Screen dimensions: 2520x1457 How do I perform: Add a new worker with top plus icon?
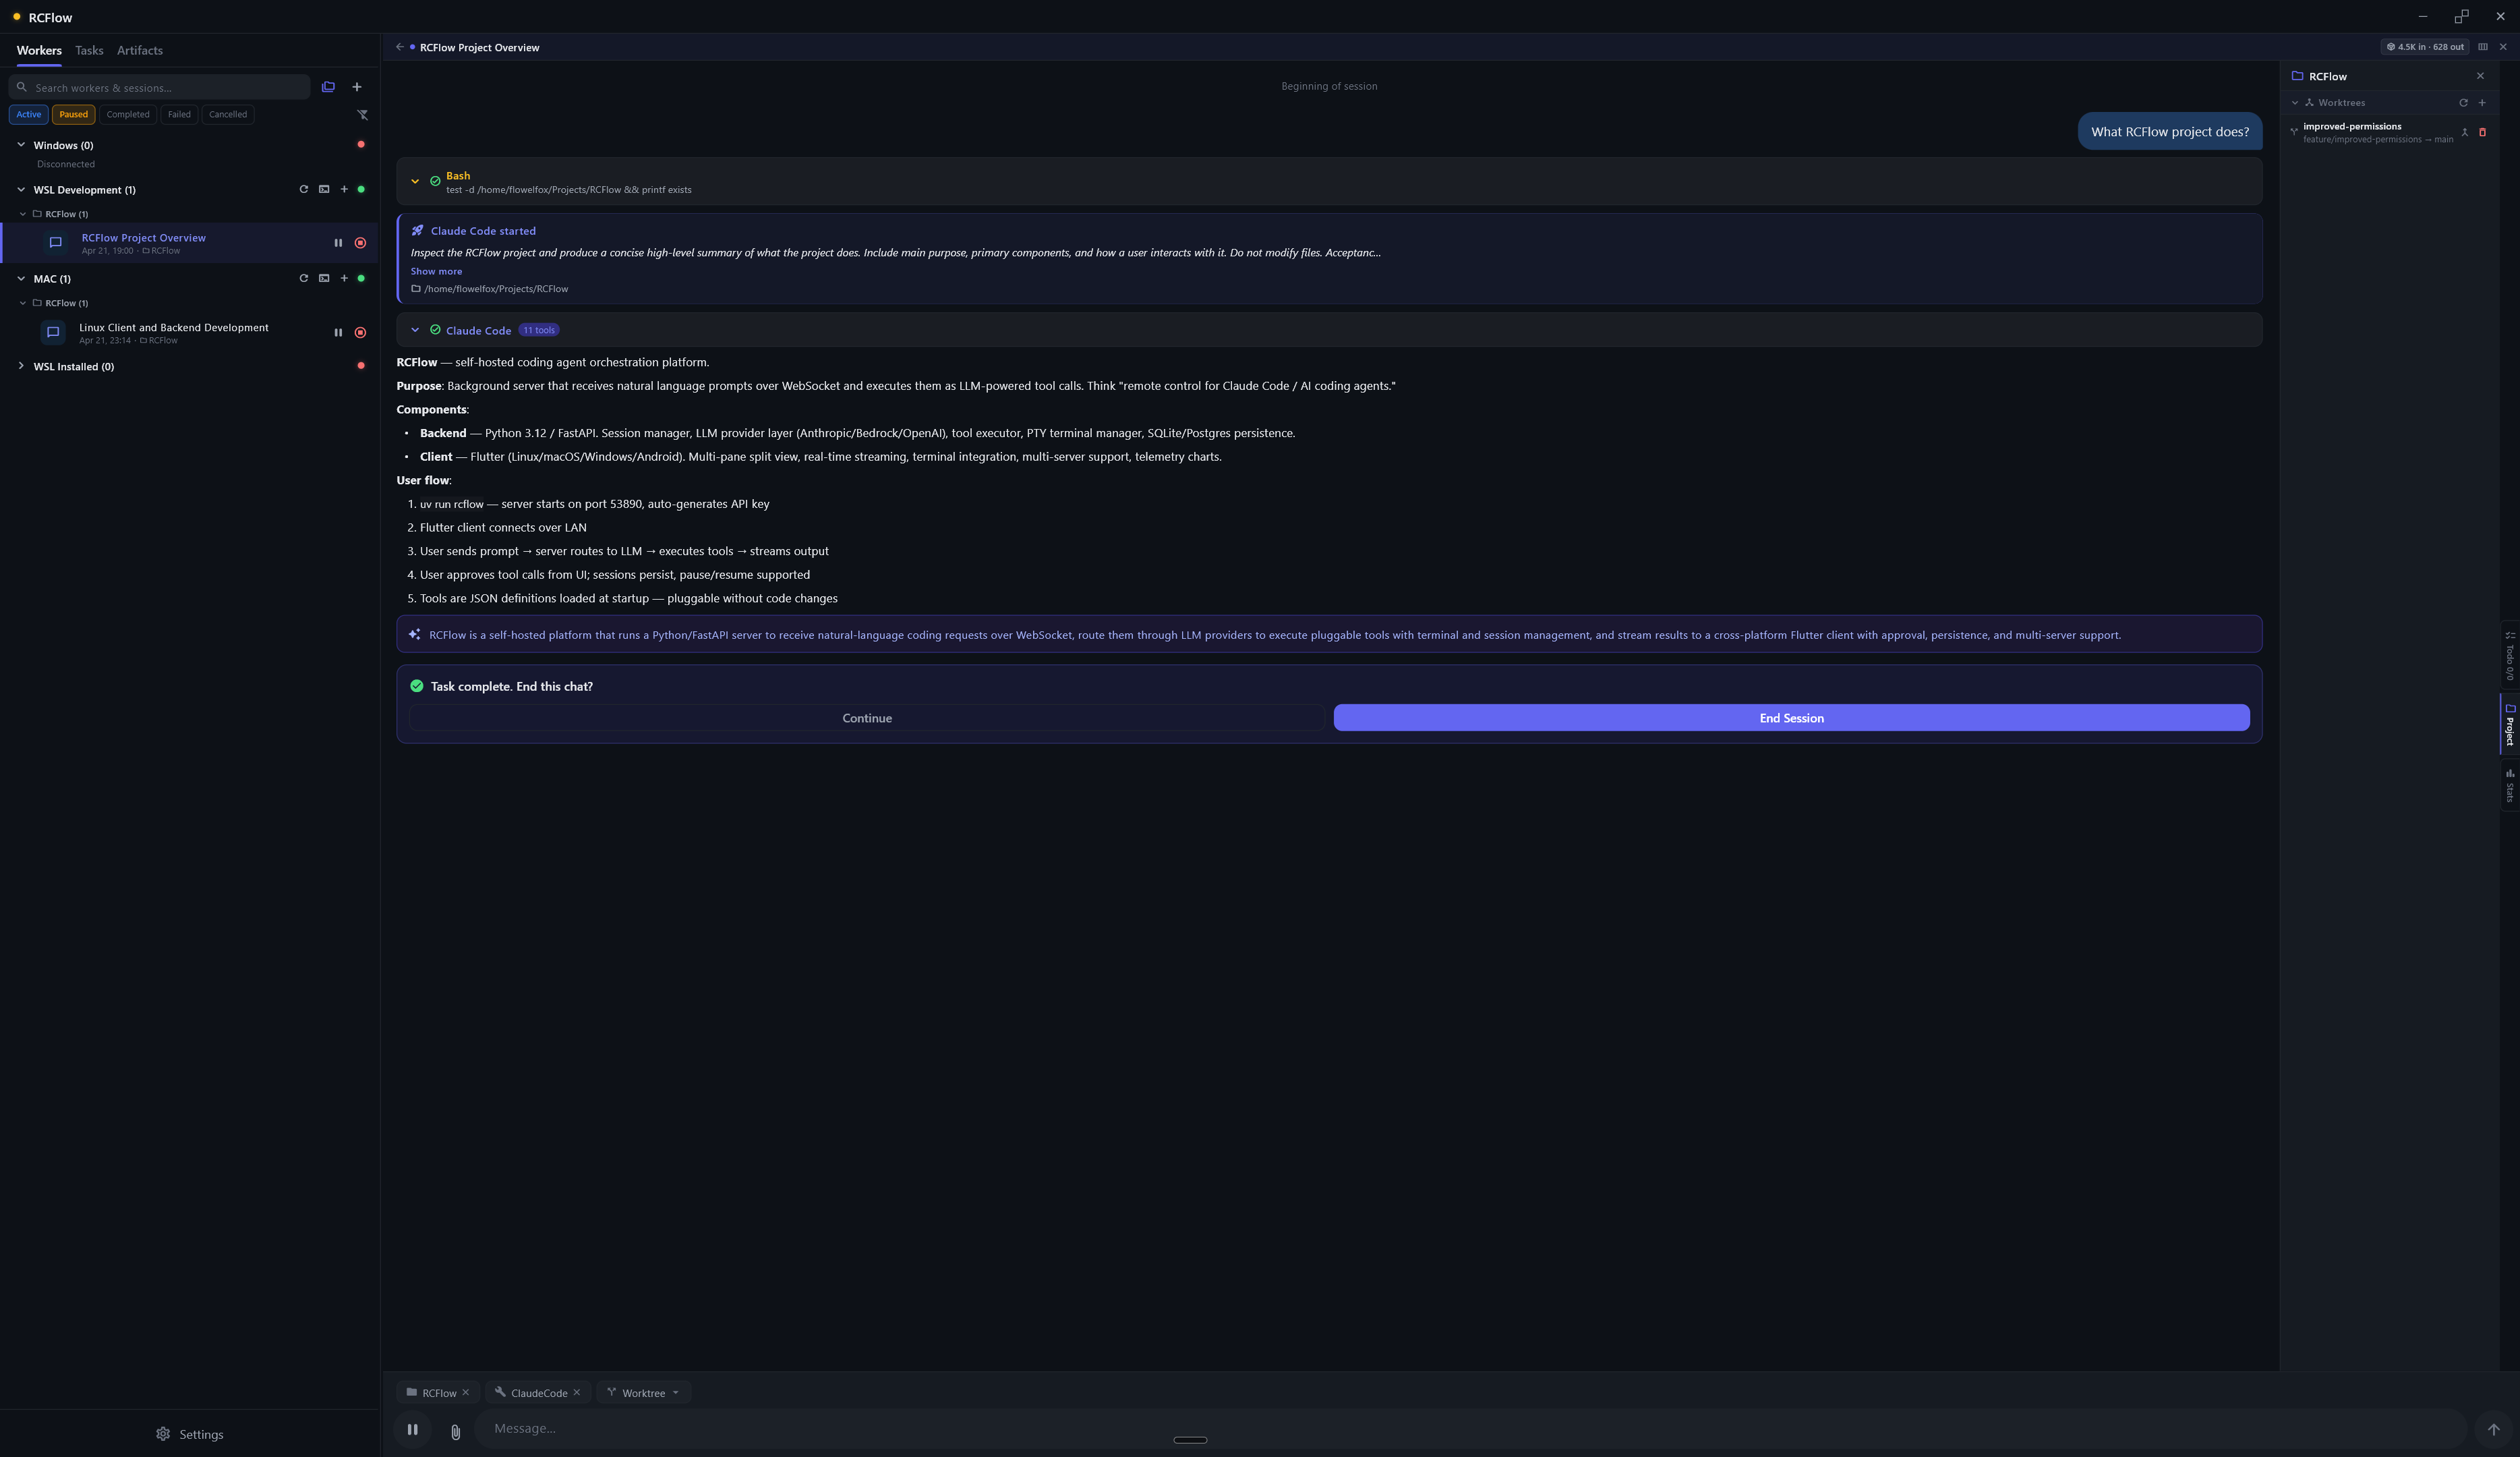(x=357, y=87)
